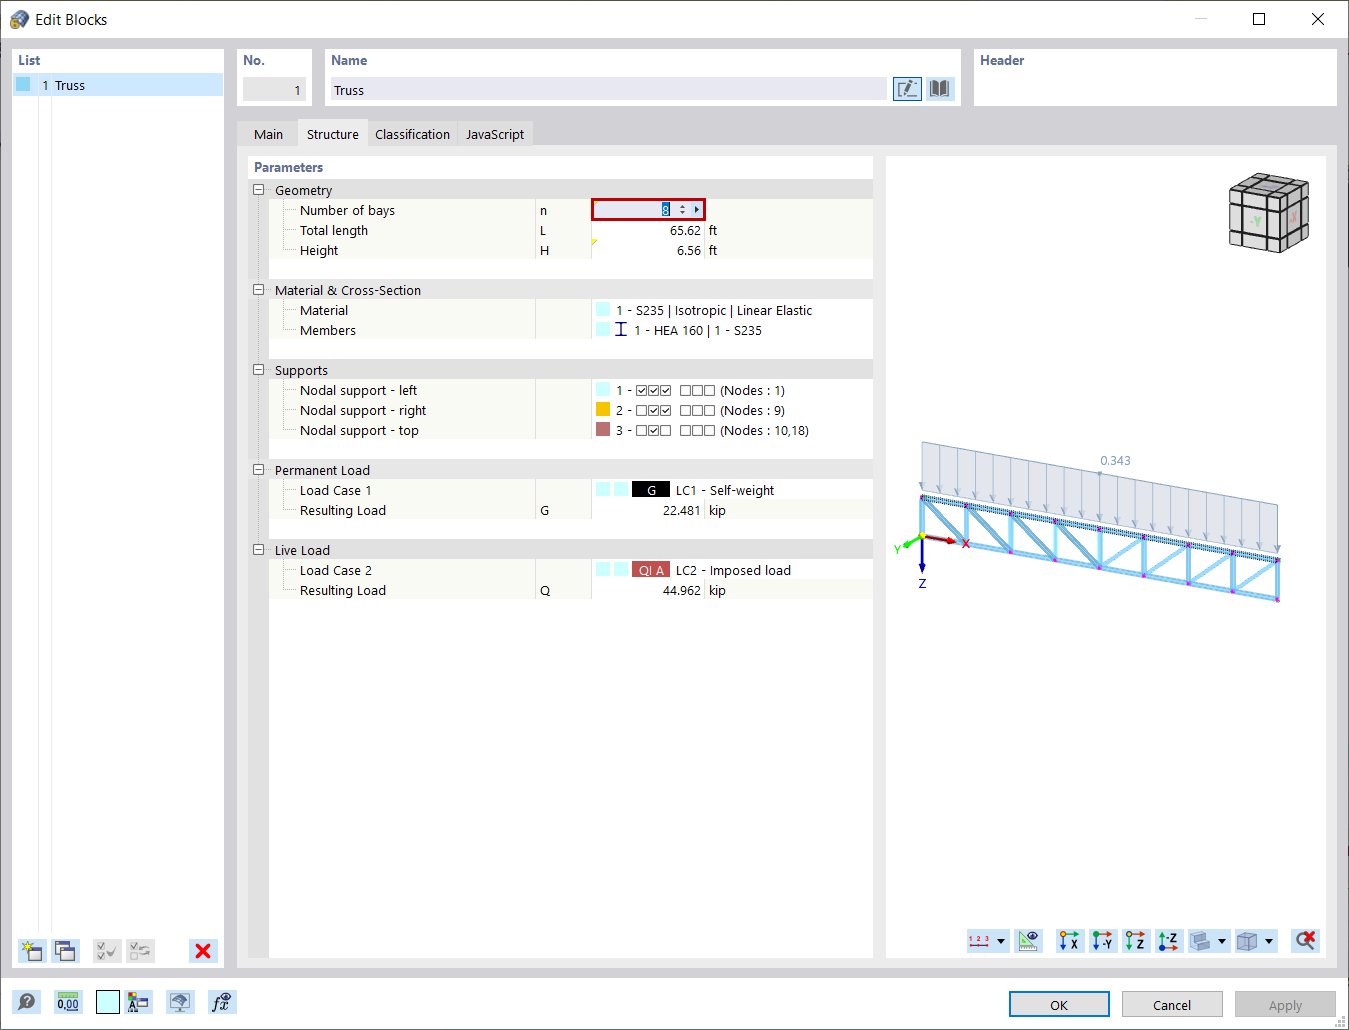Open the units and decimal places settings icon
The image size is (1349, 1030).
pyautogui.click(x=66, y=1001)
